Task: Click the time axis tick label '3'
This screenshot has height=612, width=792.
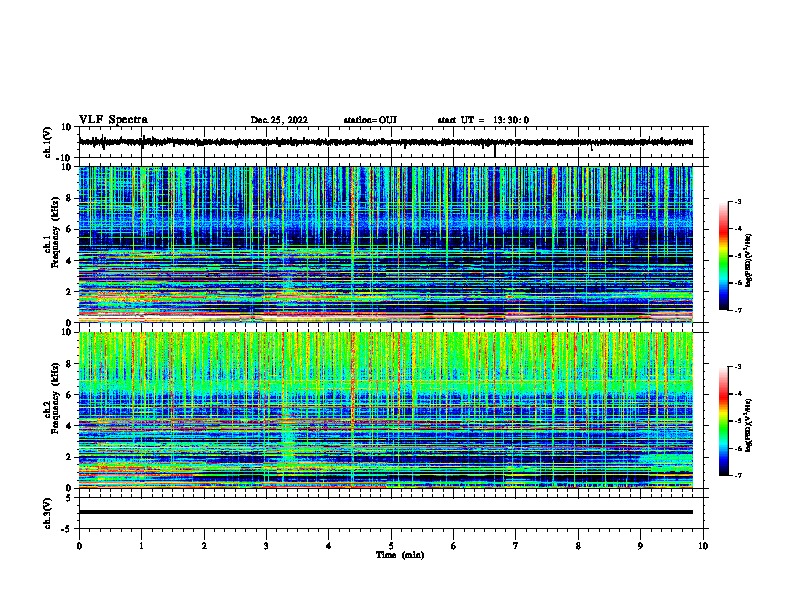Action: tap(266, 546)
